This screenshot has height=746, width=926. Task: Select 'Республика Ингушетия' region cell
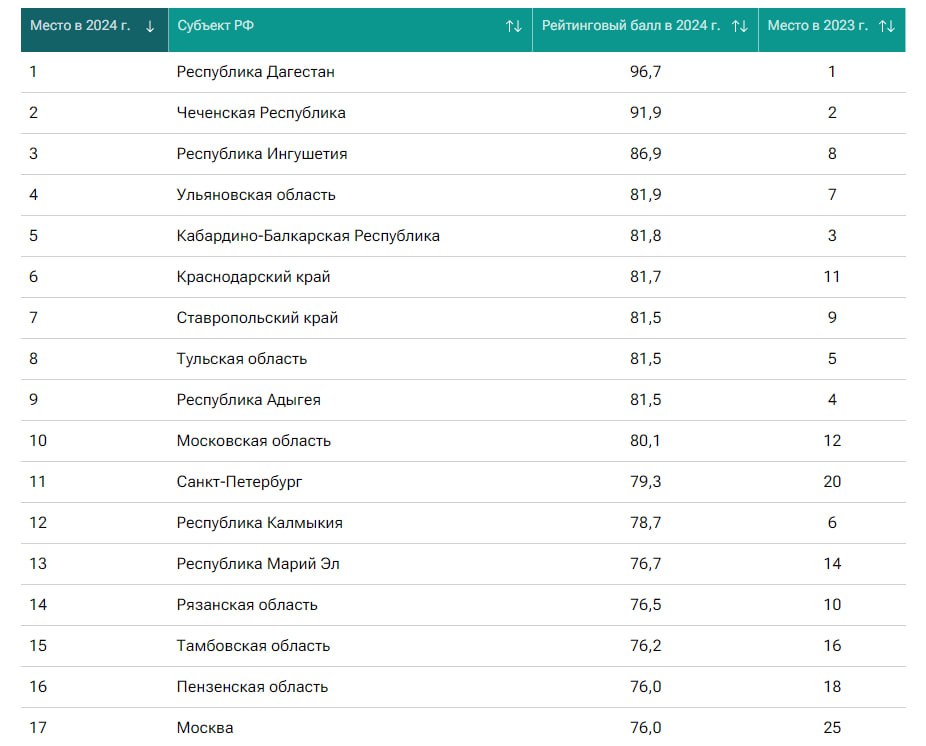click(262, 154)
